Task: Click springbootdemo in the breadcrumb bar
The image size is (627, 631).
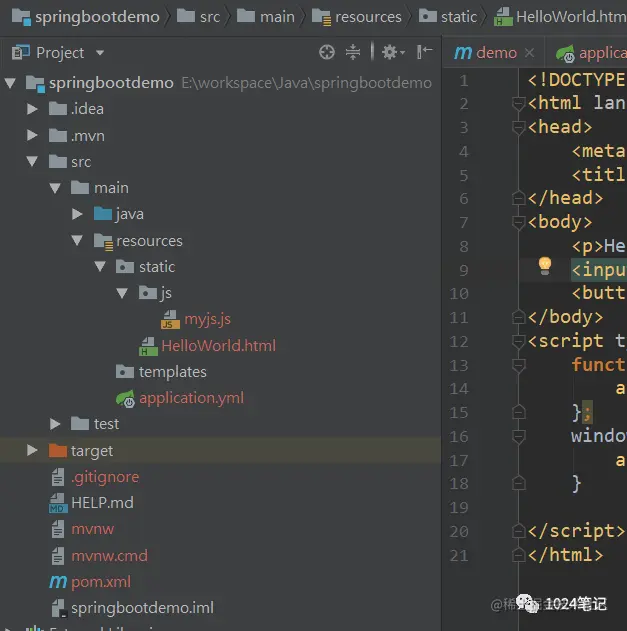Action: click(97, 17)
